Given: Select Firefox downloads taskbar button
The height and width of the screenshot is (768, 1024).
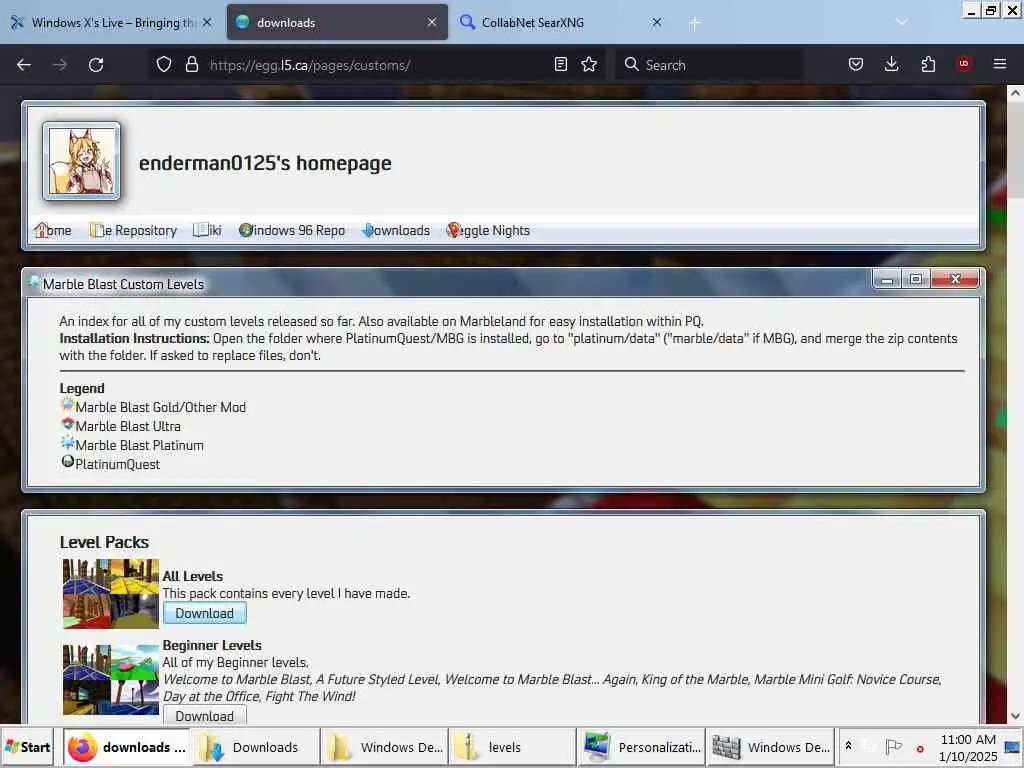Looking at the screenshot, I should pos(126,746).
